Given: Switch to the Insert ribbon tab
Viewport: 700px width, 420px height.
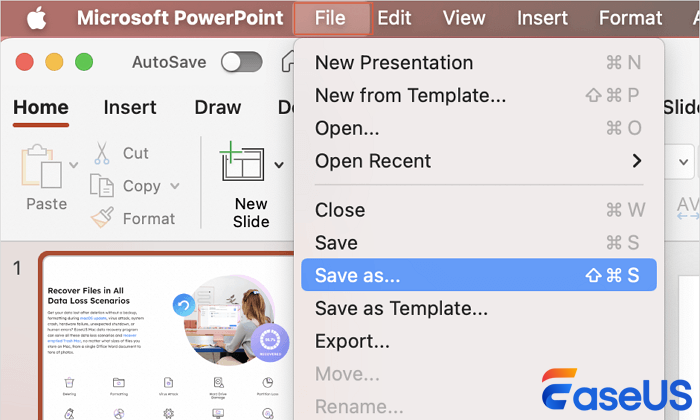Looking at the screenshot, I should click(x=130, y=107).
